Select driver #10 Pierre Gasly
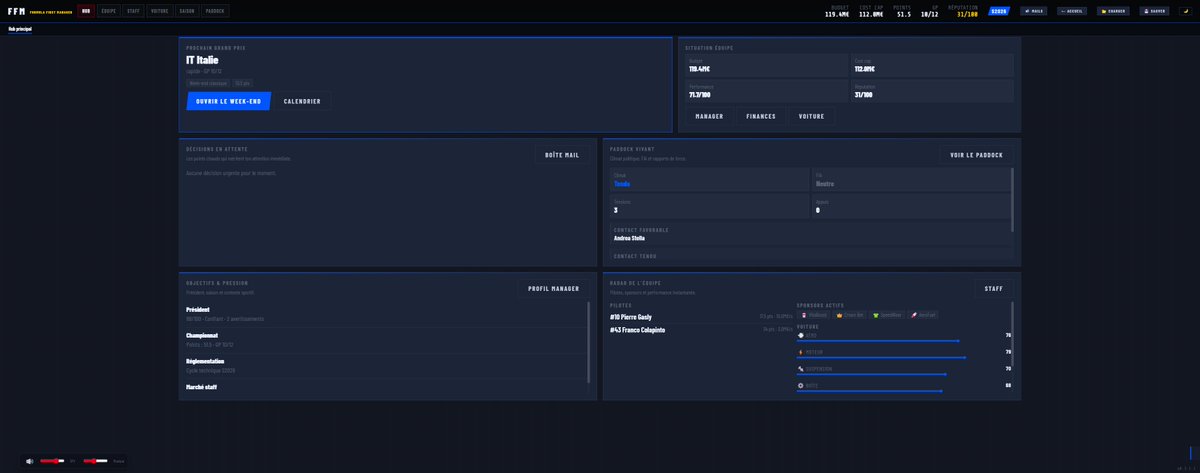 (x=701, y=316)
